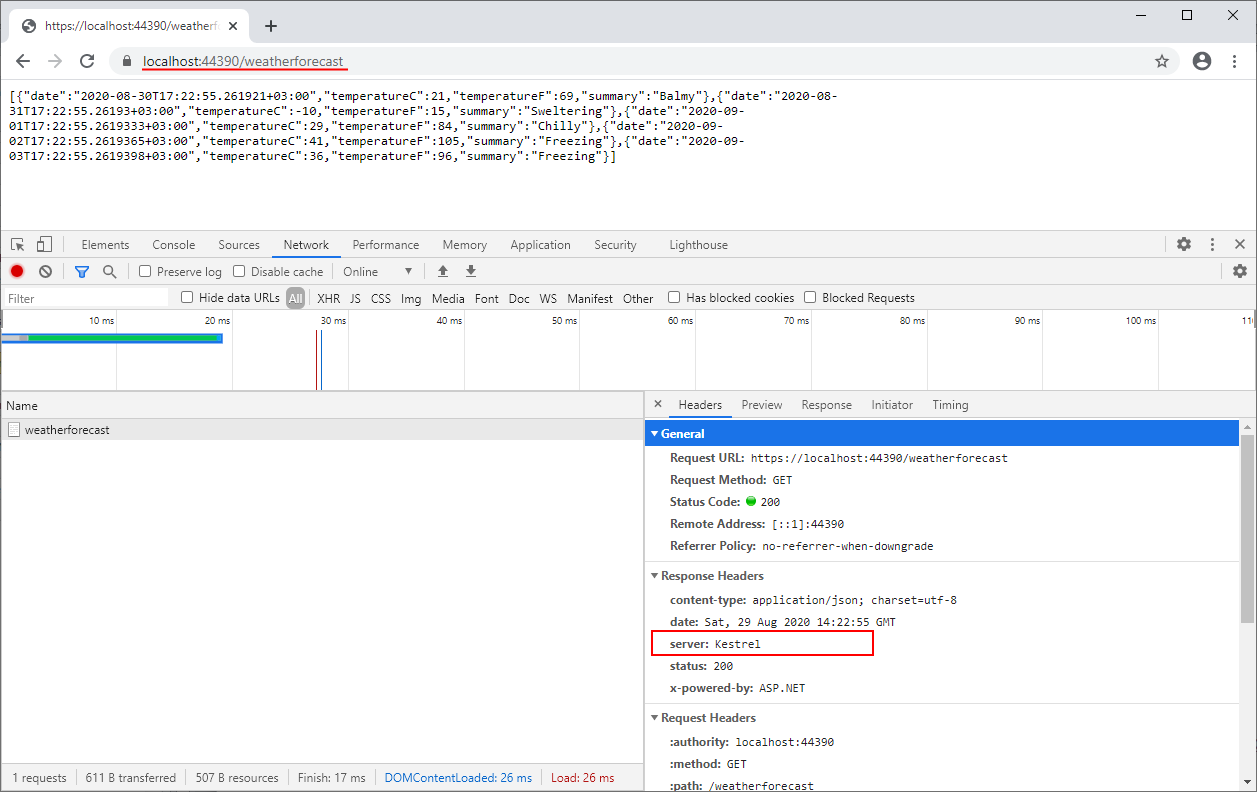Click the address bar URL
Image resolution: width=1257 pixels, height=792 pixels.
coord(243,62)
